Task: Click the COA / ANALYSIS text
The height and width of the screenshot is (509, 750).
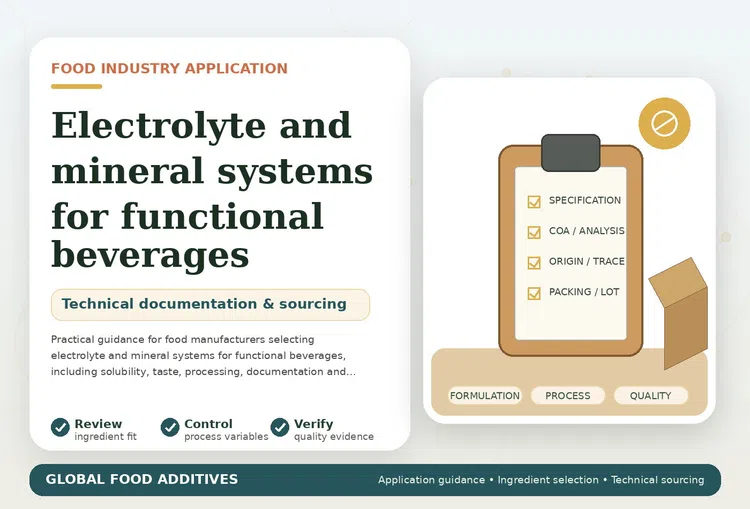Action: pos(586,231)
